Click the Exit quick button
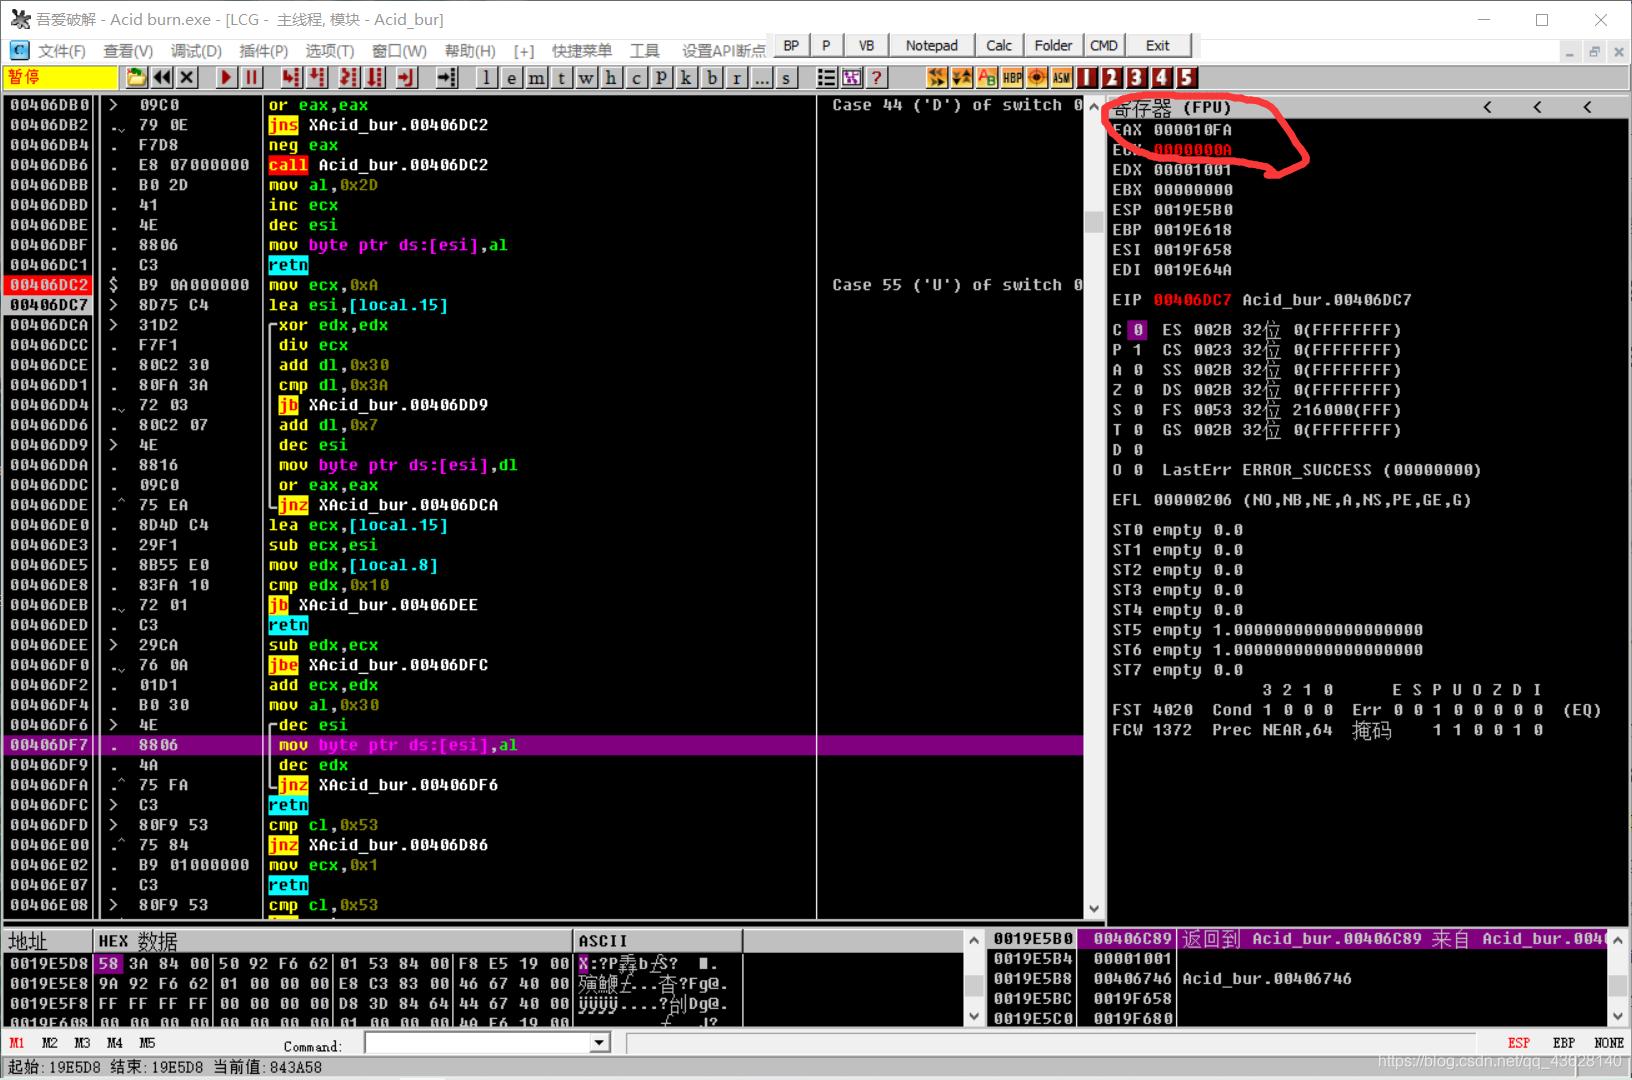This screenshot has height=1080, width=1632. click(x=1158, y=46)
